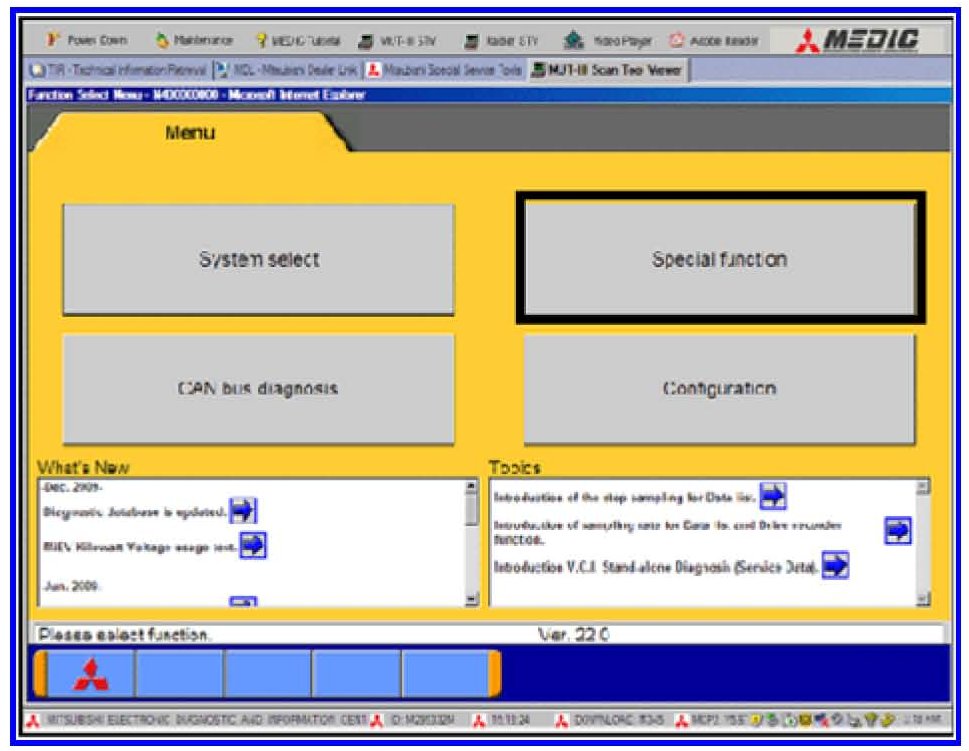Open CAN bus diagnosis
Image resolution: width=969 pixels, height=751 pixels.
258,389
